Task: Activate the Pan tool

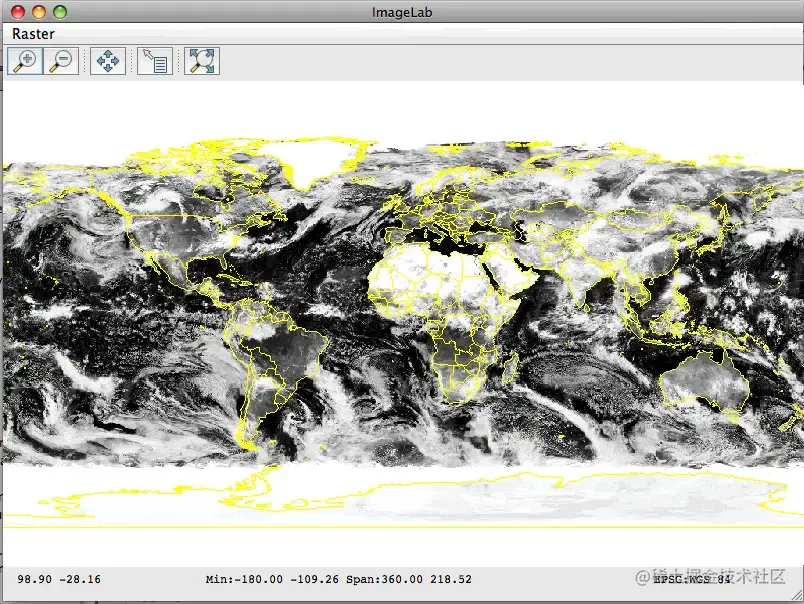Action: pyautogui.click(x=107, y=61)
